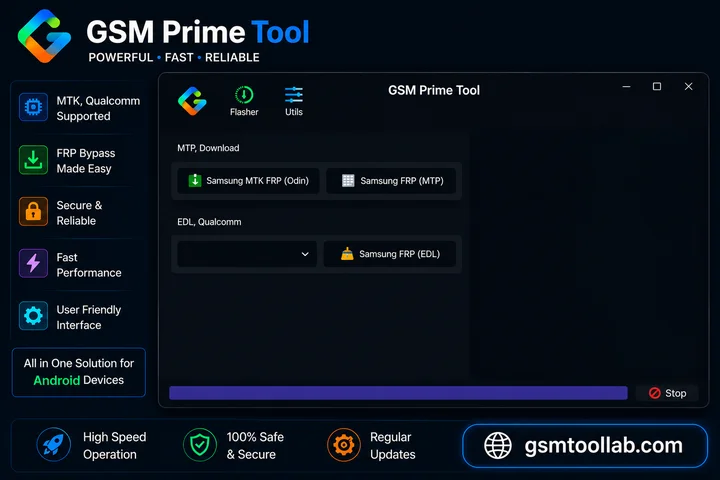Click the GSM Prime Tool window logo
Viewport: 720px width, 480px height.
(192, 101)
